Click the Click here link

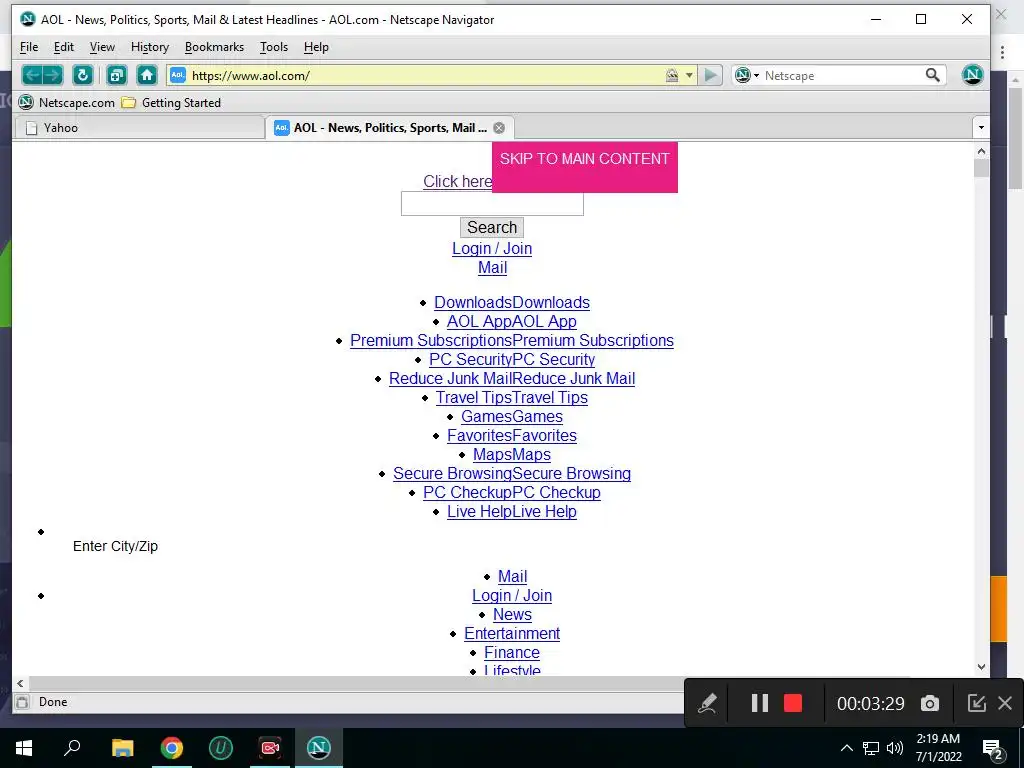tap(458, 182)
